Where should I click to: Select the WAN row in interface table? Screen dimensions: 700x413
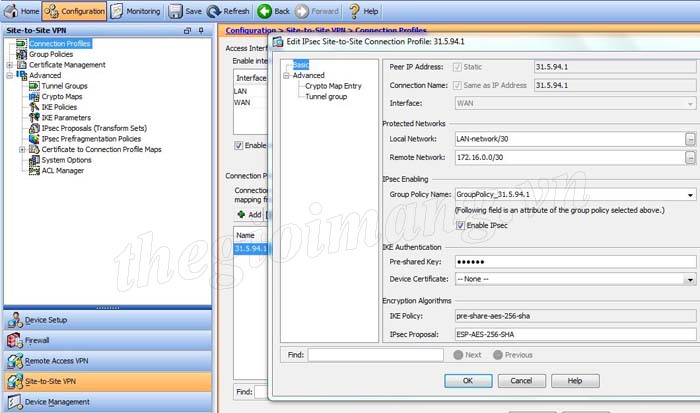[x=250, y=103]
